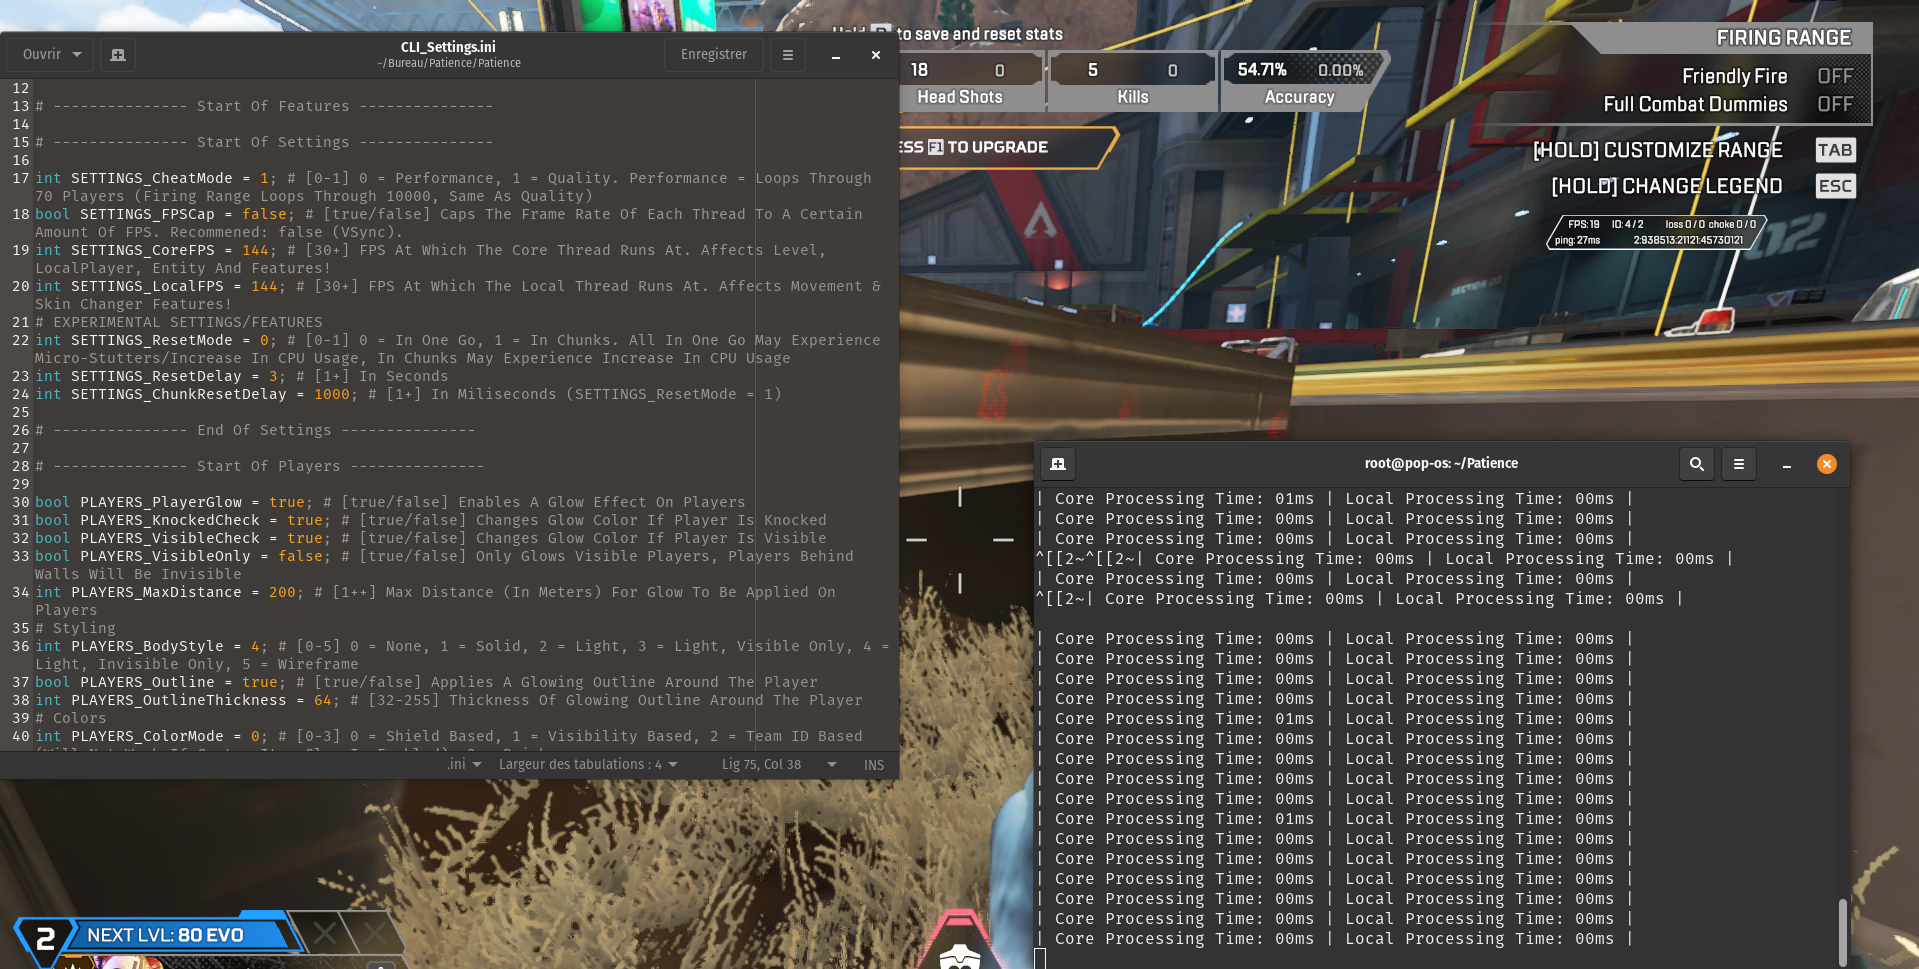Click the ESC key prompt for Change Legend
Screen dimensions: 1919x969
1835,186
